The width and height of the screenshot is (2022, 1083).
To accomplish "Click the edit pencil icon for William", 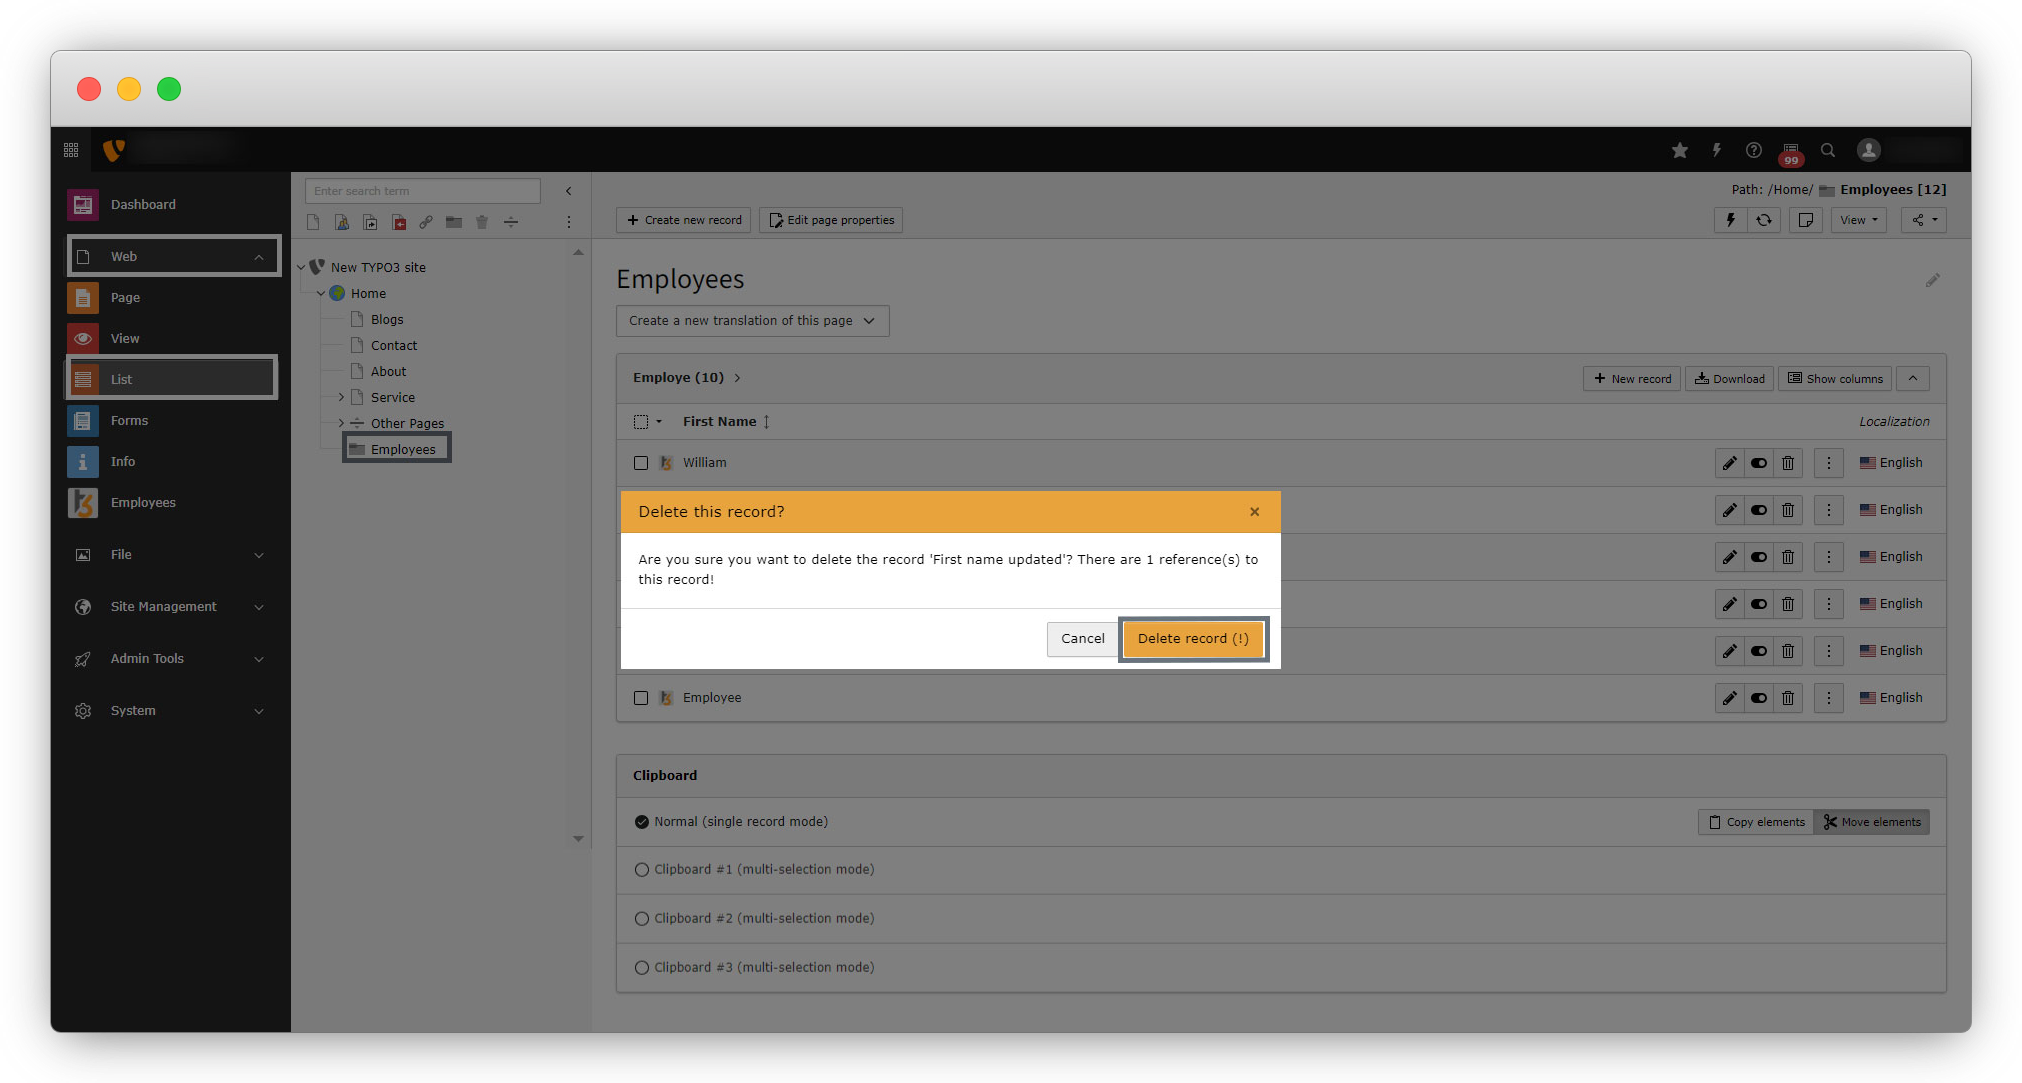I will pyautogui.click(x=1729, y=463).
